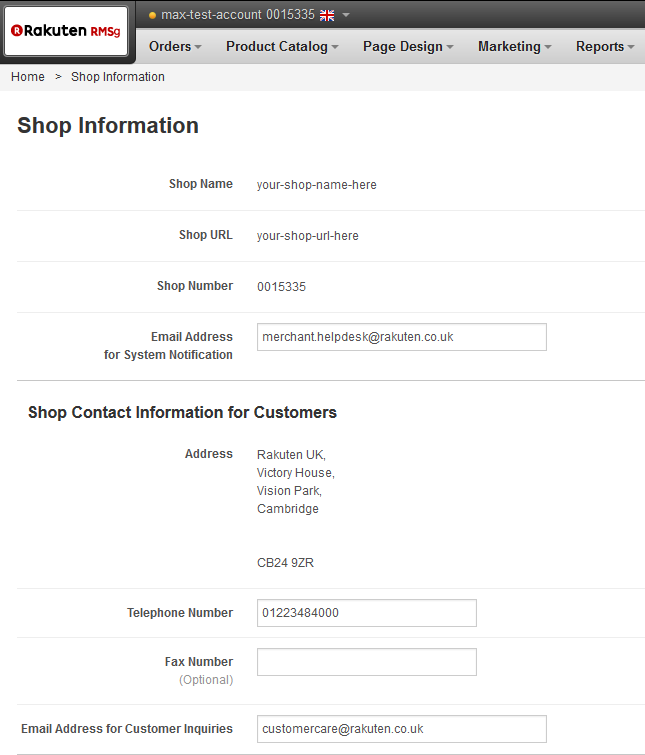Viewport: 645px width, 755px height.
Task: Click the shop number value 0015335
Action: click(x=281, y=287)
